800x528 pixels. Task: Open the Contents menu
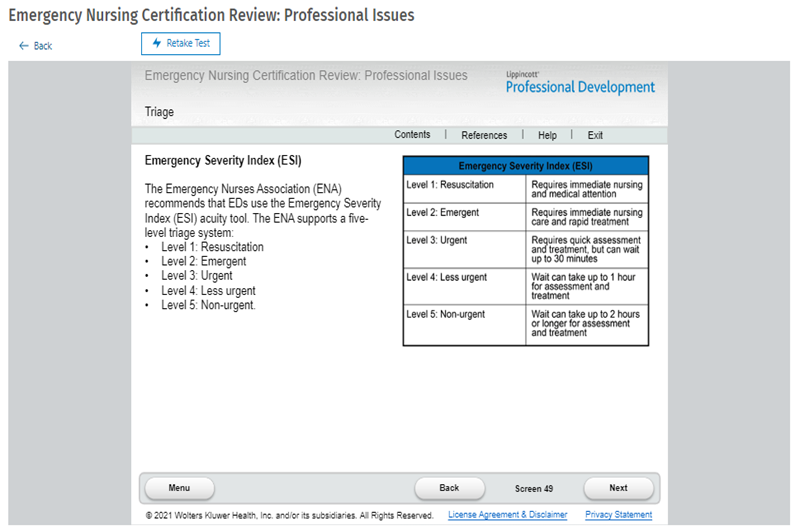(x=412, y=135)
